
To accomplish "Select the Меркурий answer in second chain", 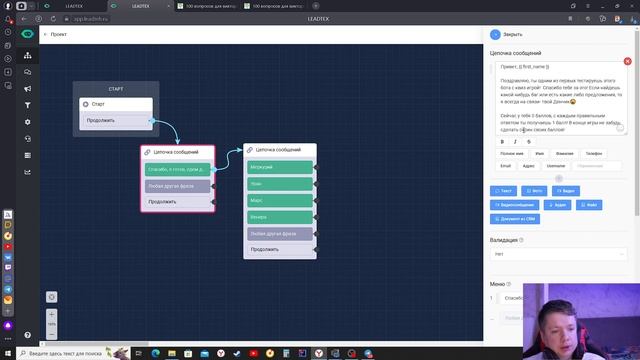I will [x=280, y=167].
